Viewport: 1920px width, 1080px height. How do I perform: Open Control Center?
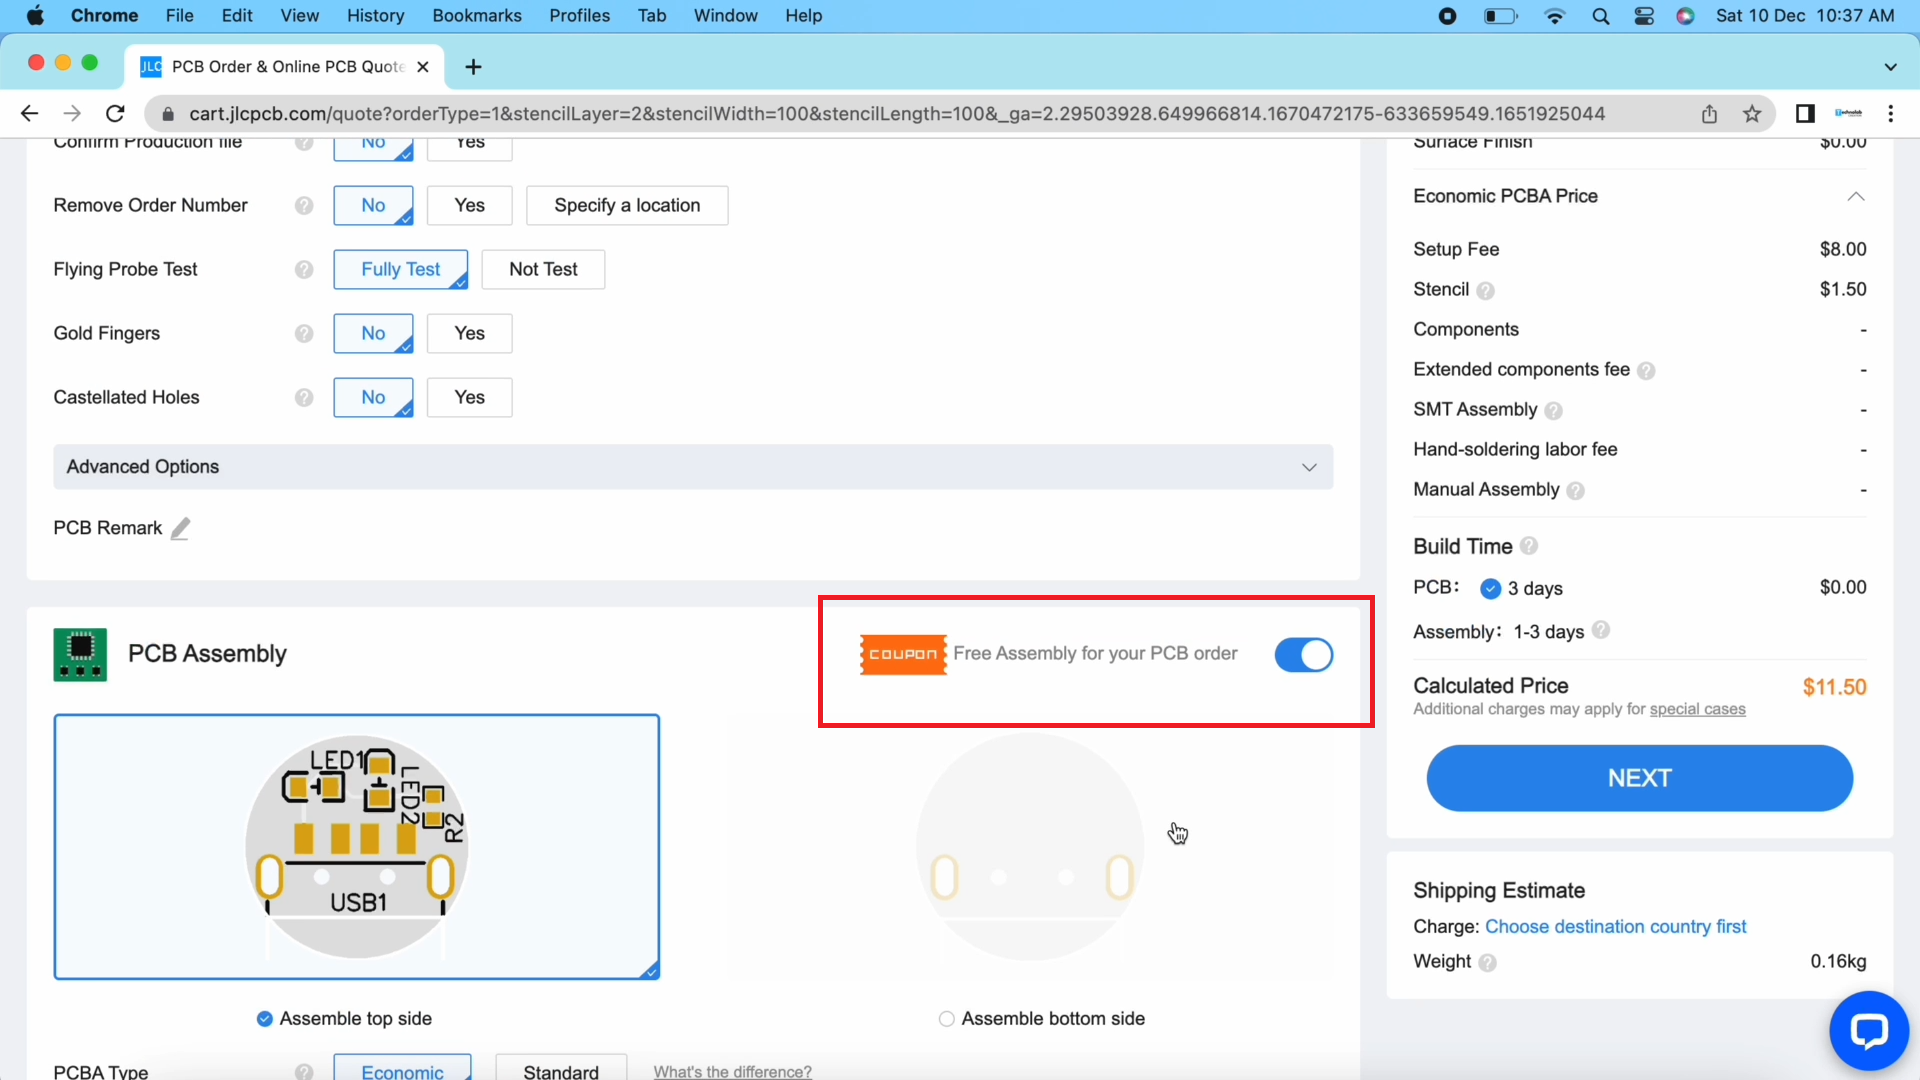(x=1644, y=16)
